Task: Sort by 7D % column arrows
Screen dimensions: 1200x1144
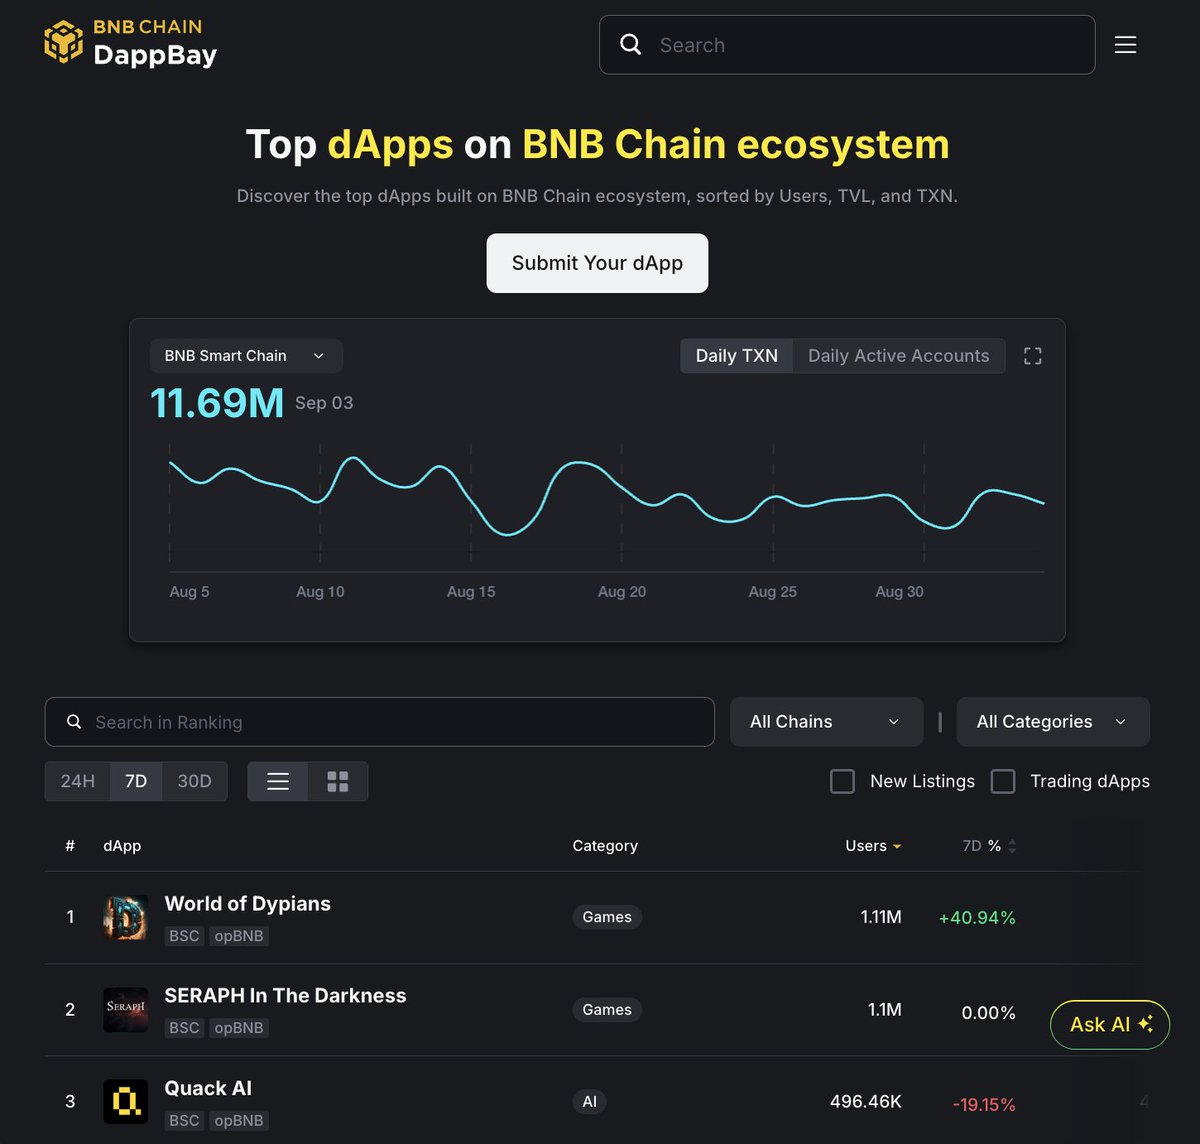Action: click(1012, 846)
